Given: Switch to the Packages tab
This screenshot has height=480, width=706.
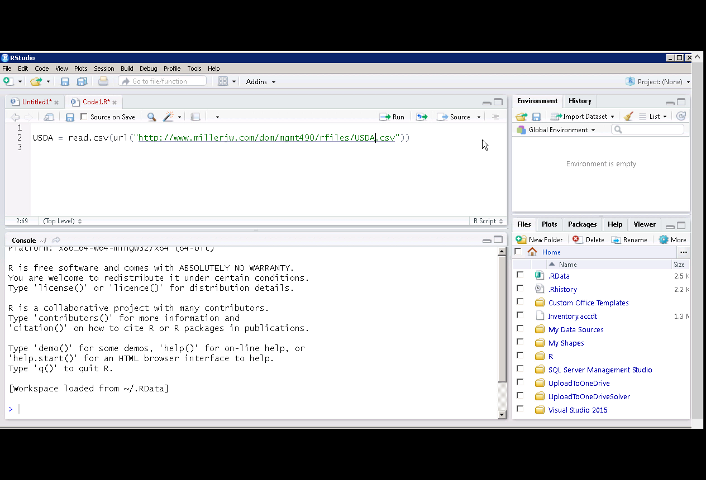Looking at the screenshot, I should pos(582,225).
